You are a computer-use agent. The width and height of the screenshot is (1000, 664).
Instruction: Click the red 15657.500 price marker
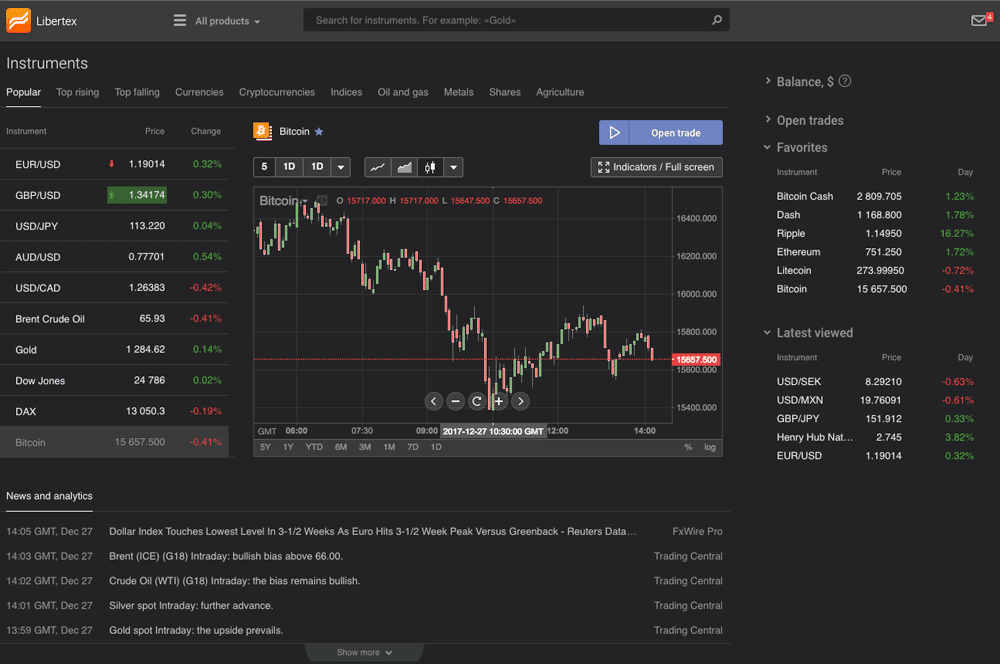(x=696, y=360)
